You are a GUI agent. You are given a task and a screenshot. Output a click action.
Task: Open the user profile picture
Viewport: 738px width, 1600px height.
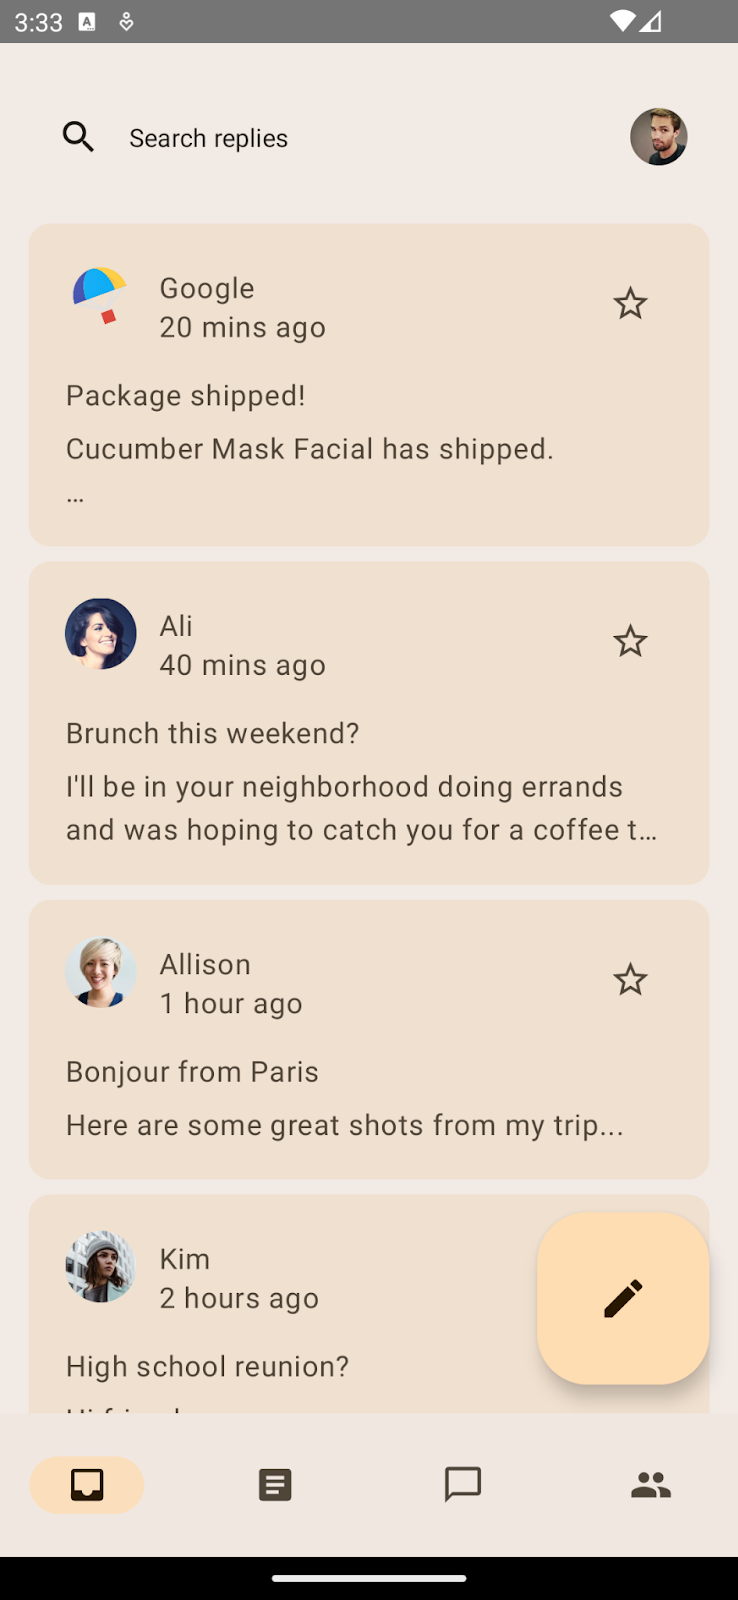tap(658, 137)
